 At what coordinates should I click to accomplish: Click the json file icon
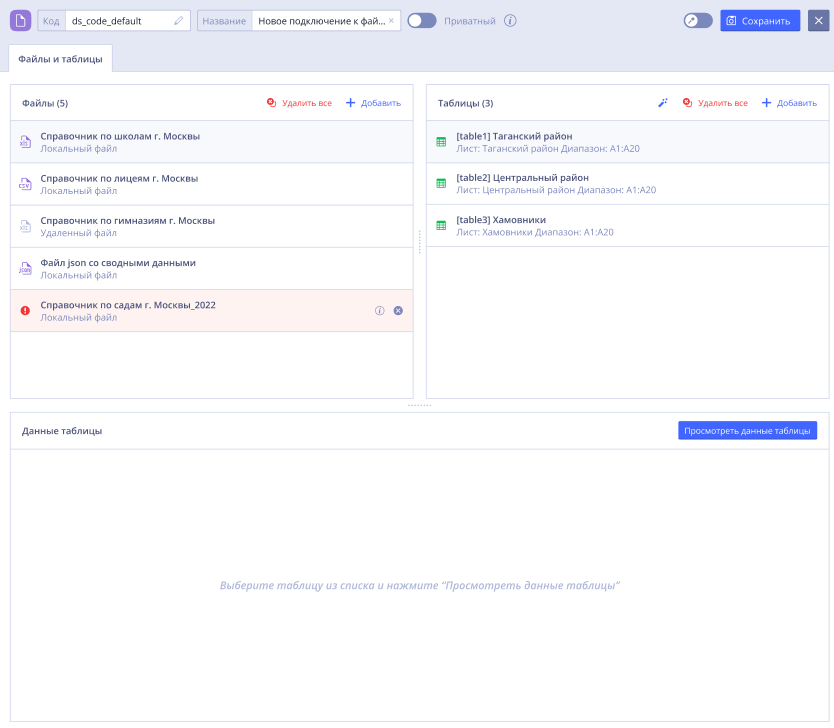pyautogui.click(x=25, y=269)
